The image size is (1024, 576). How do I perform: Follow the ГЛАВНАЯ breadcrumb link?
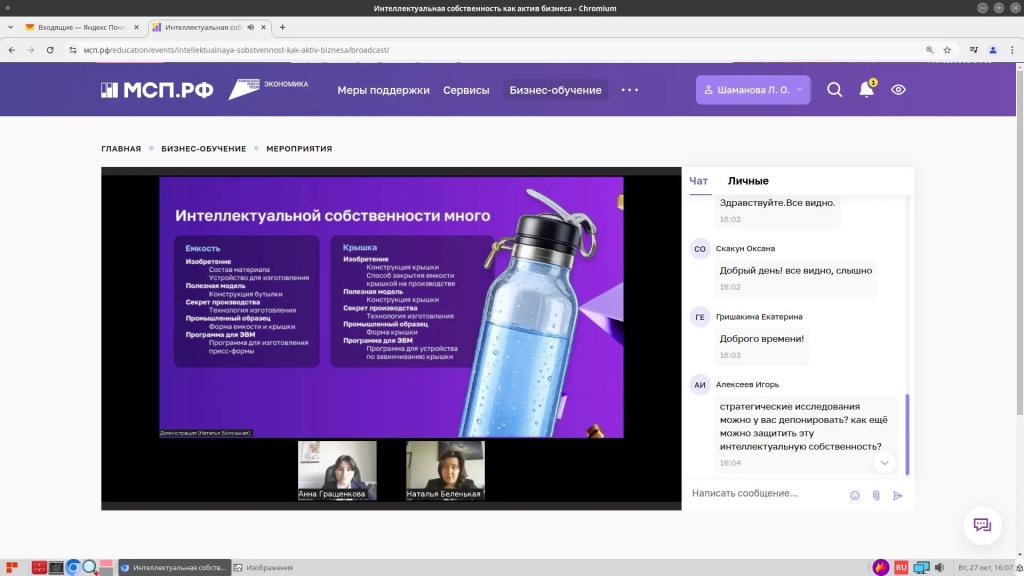[121, 149]
